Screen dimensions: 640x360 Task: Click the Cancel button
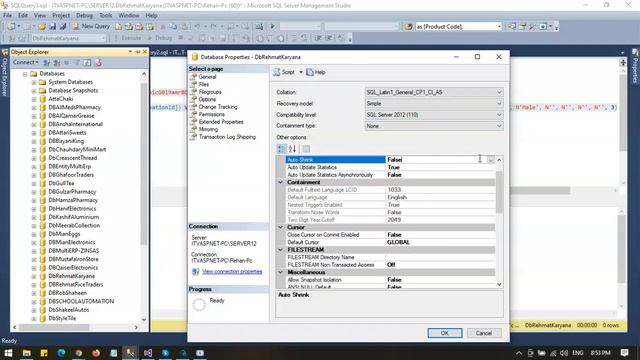coord(484,333)
